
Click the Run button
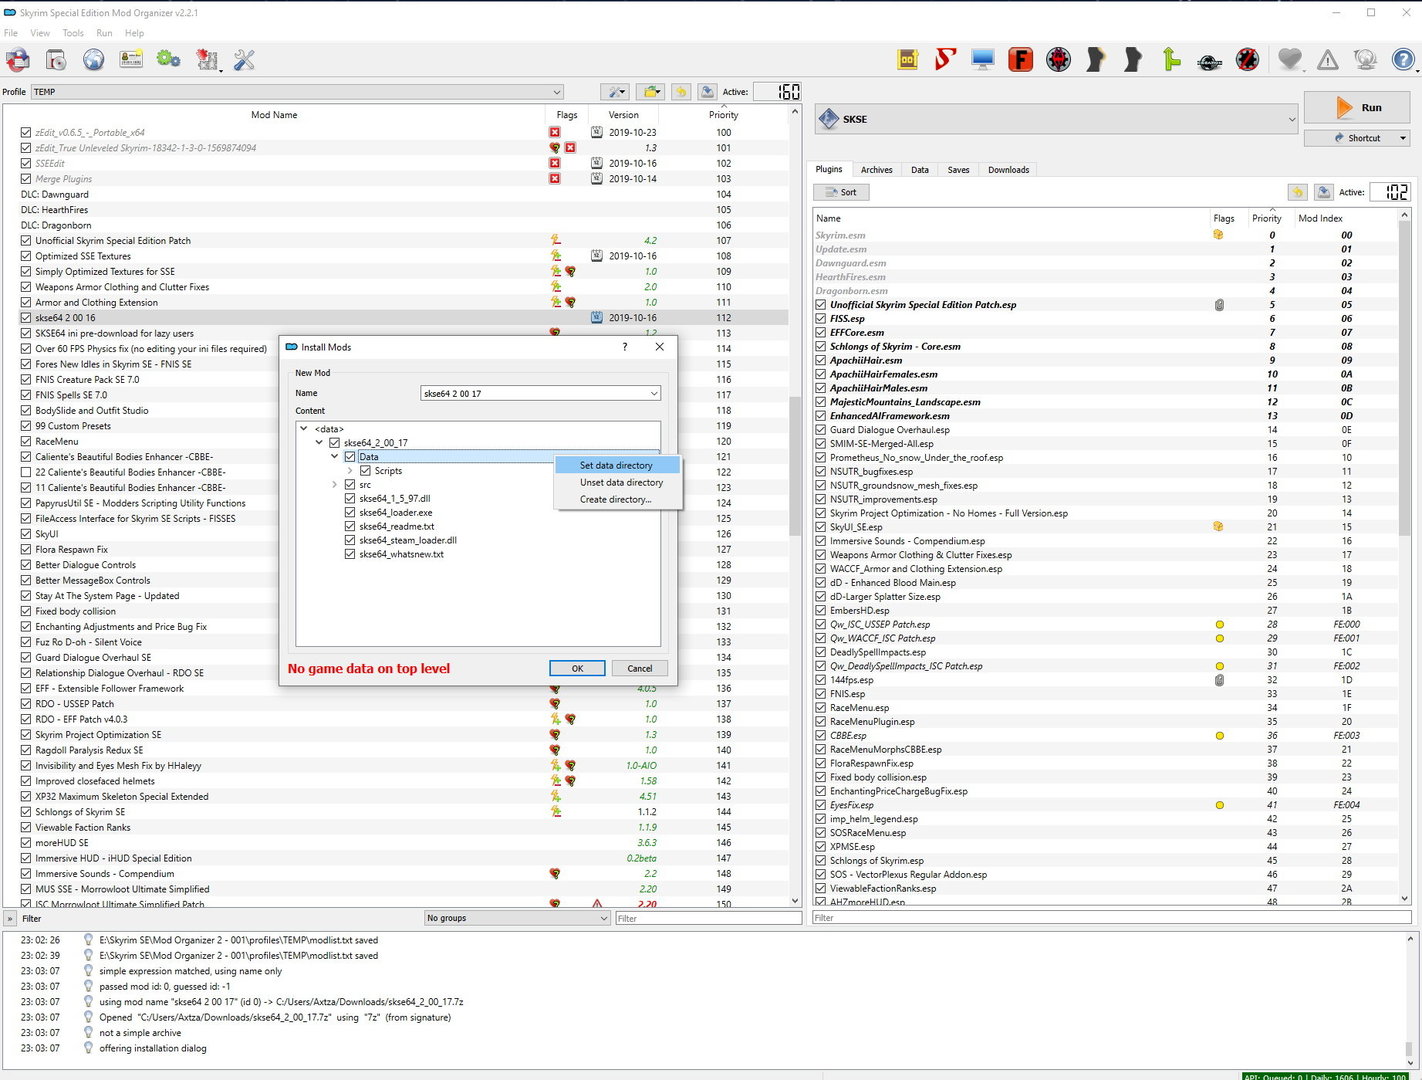(x=1357, y=108)
